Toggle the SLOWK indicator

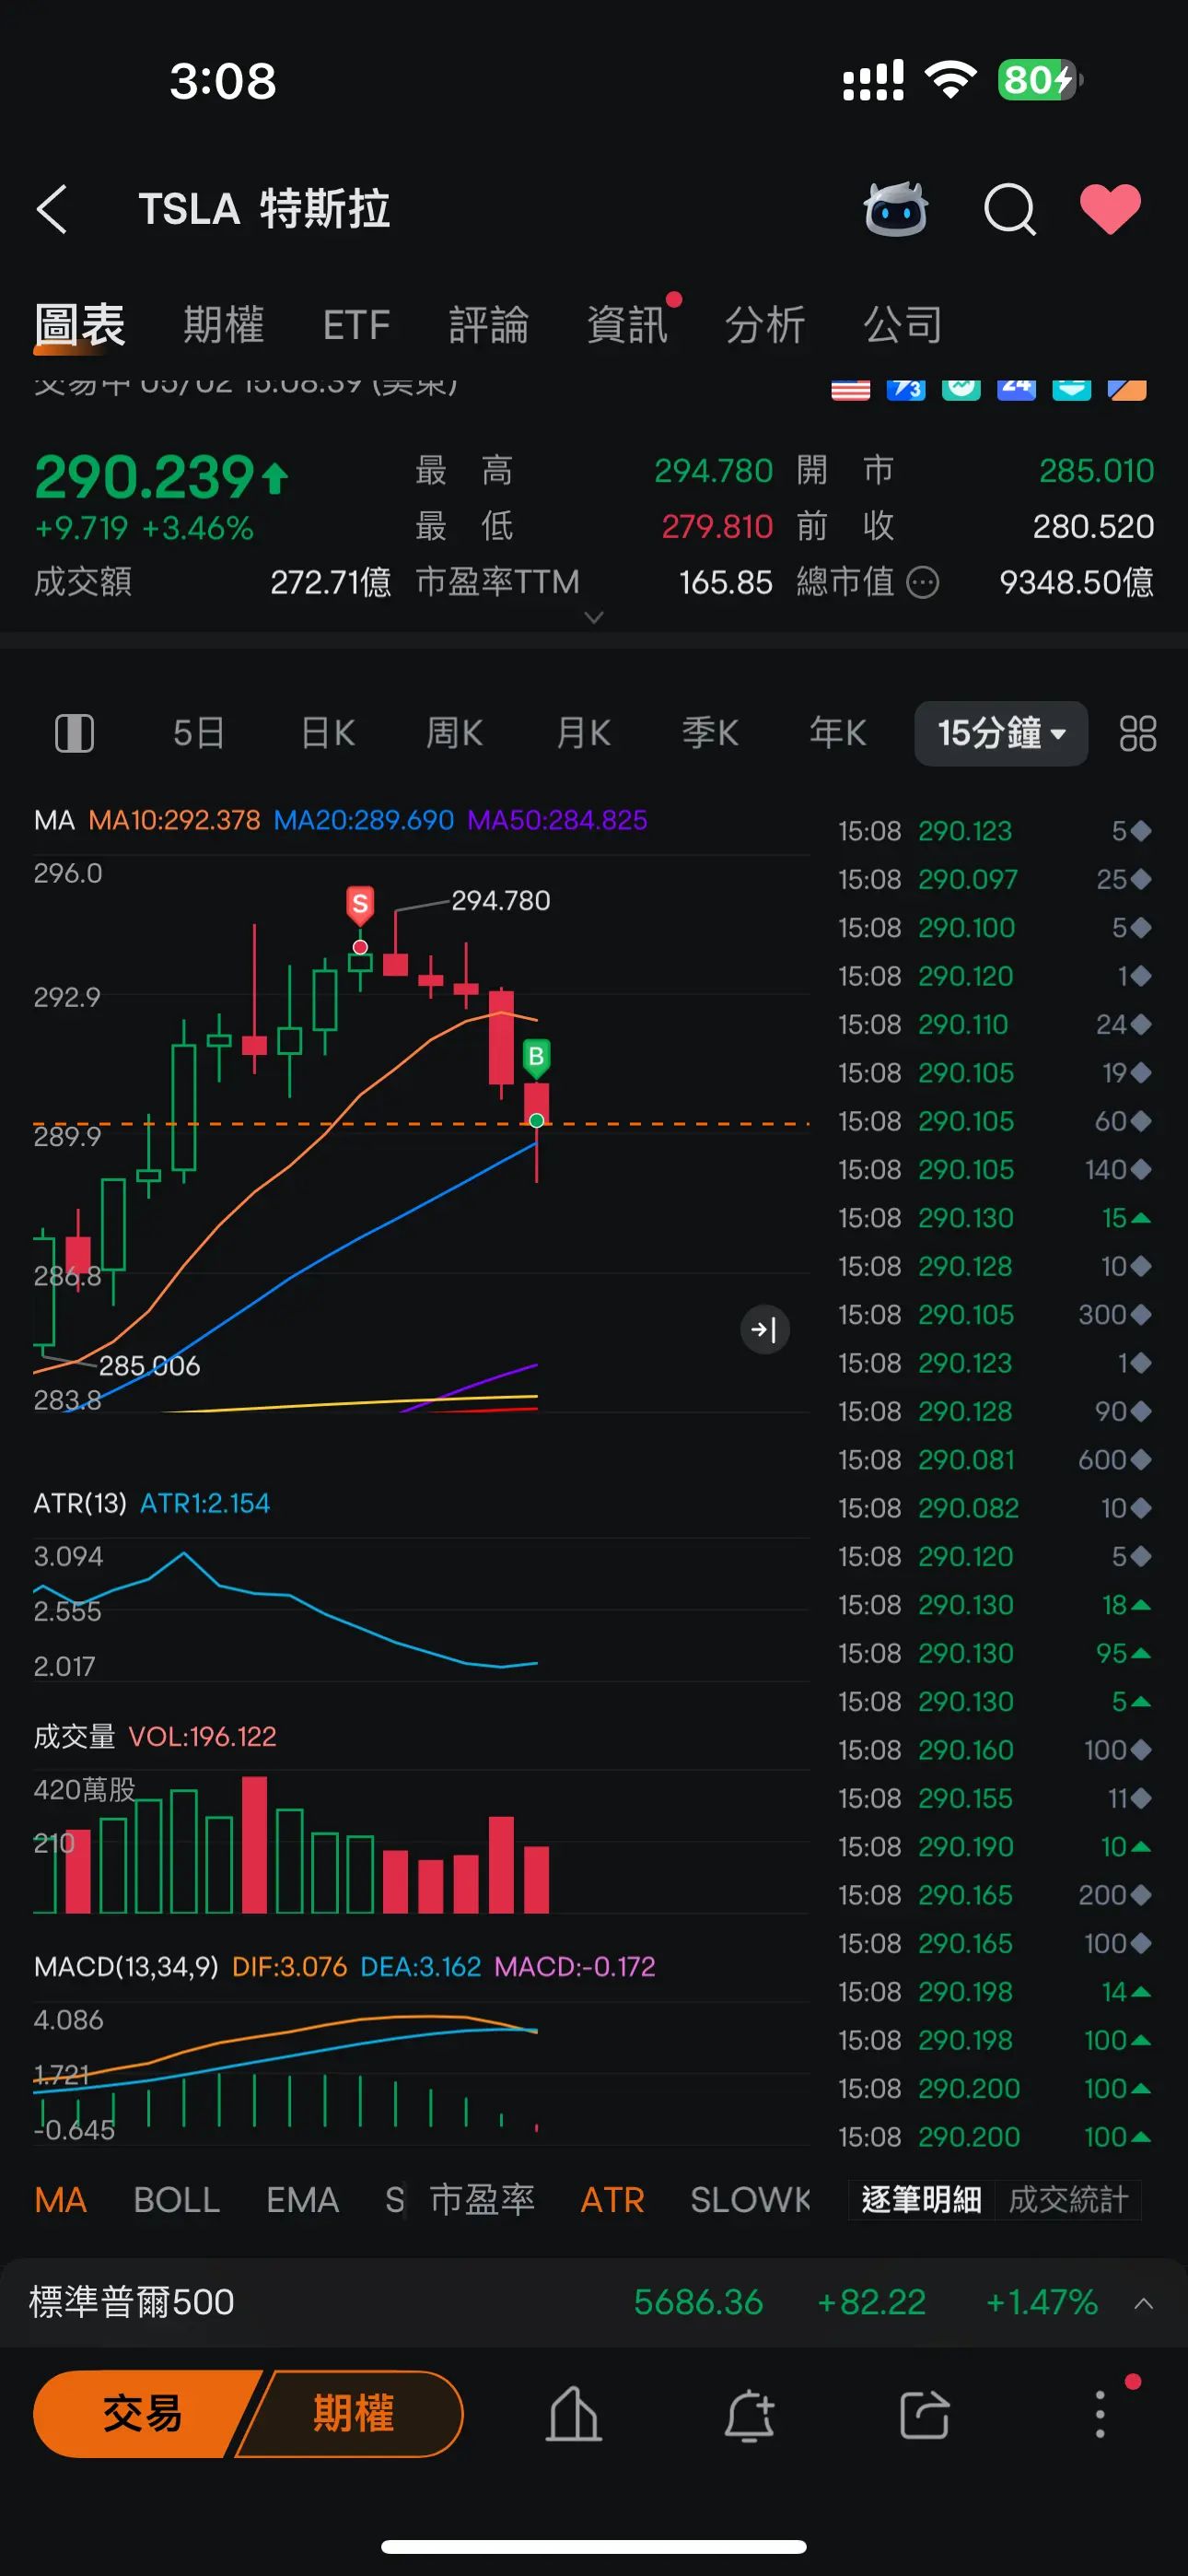750,2200
